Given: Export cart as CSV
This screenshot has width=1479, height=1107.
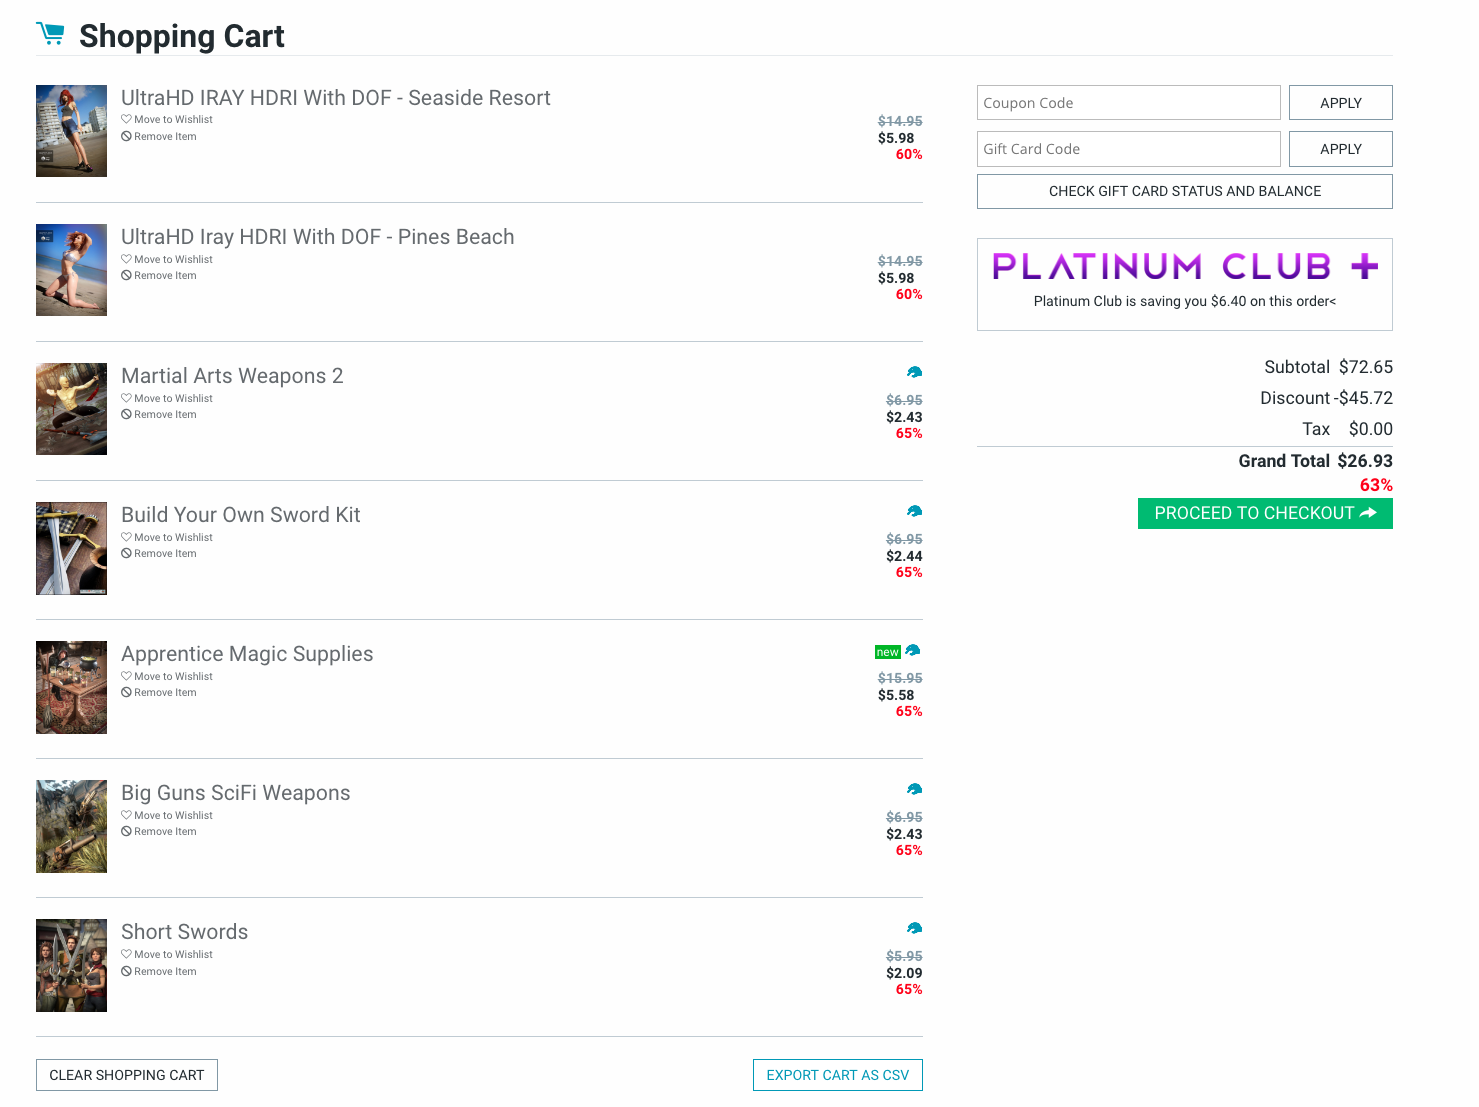Looking at the screenshot, I should tap(837, 1075).
